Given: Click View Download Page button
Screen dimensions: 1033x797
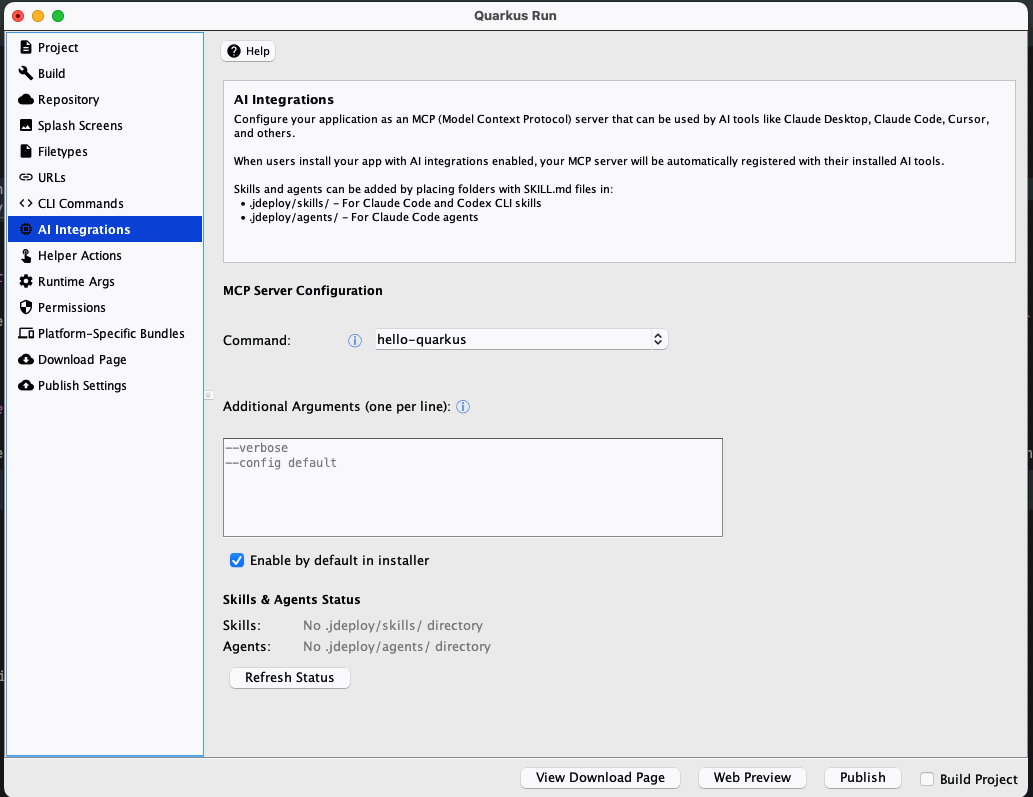Looking at the screenshot, I should click(x=600, y=778).
